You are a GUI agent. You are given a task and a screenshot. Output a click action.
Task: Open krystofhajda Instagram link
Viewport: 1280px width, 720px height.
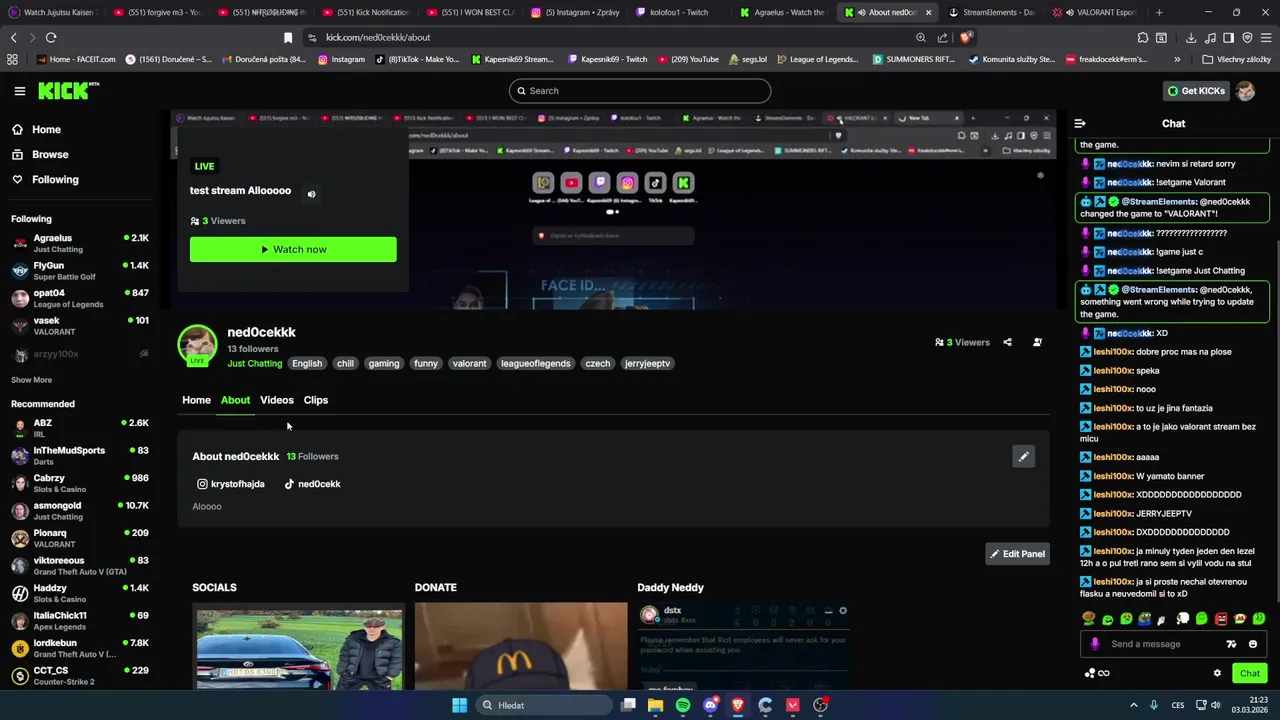tap(231, 484)
